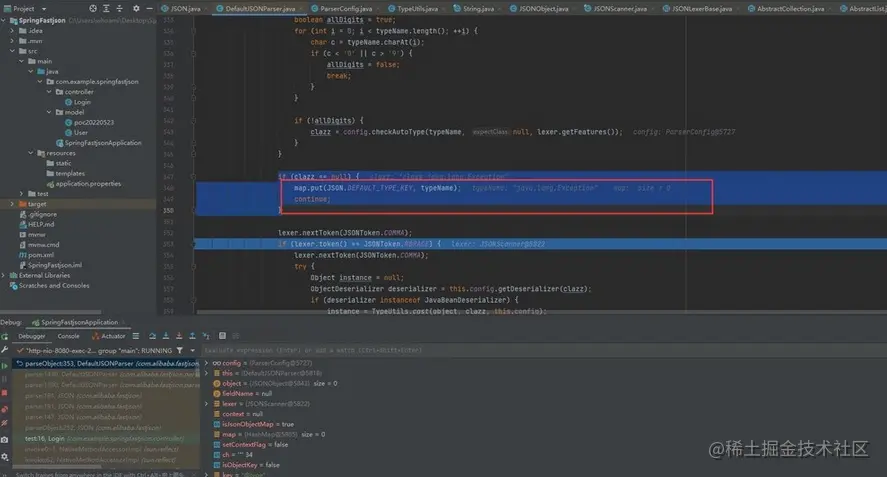The width and height of the screenshot is (887, 477).
Task: Click the Project panel horizontal scrollbar
Action: tap(51, 312)
